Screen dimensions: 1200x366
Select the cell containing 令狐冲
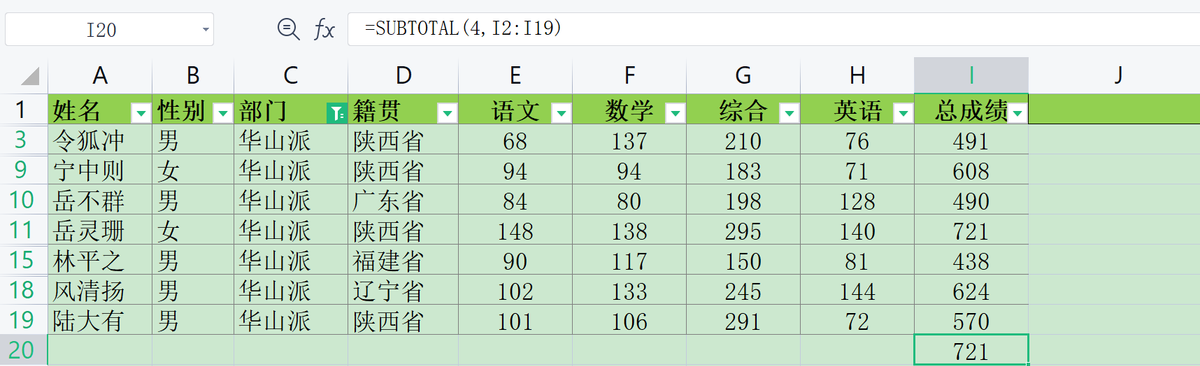coord(99,142)
